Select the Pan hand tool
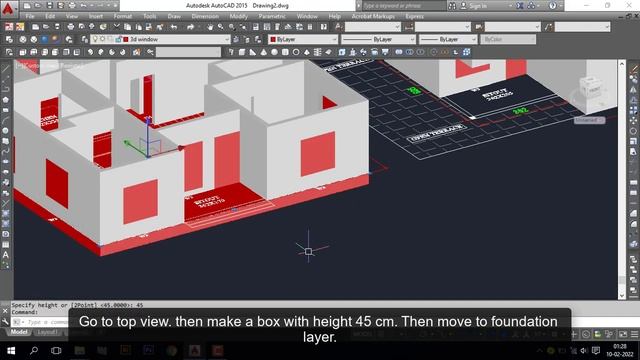This screenshot has width=640, height=360. click(210, 27)
